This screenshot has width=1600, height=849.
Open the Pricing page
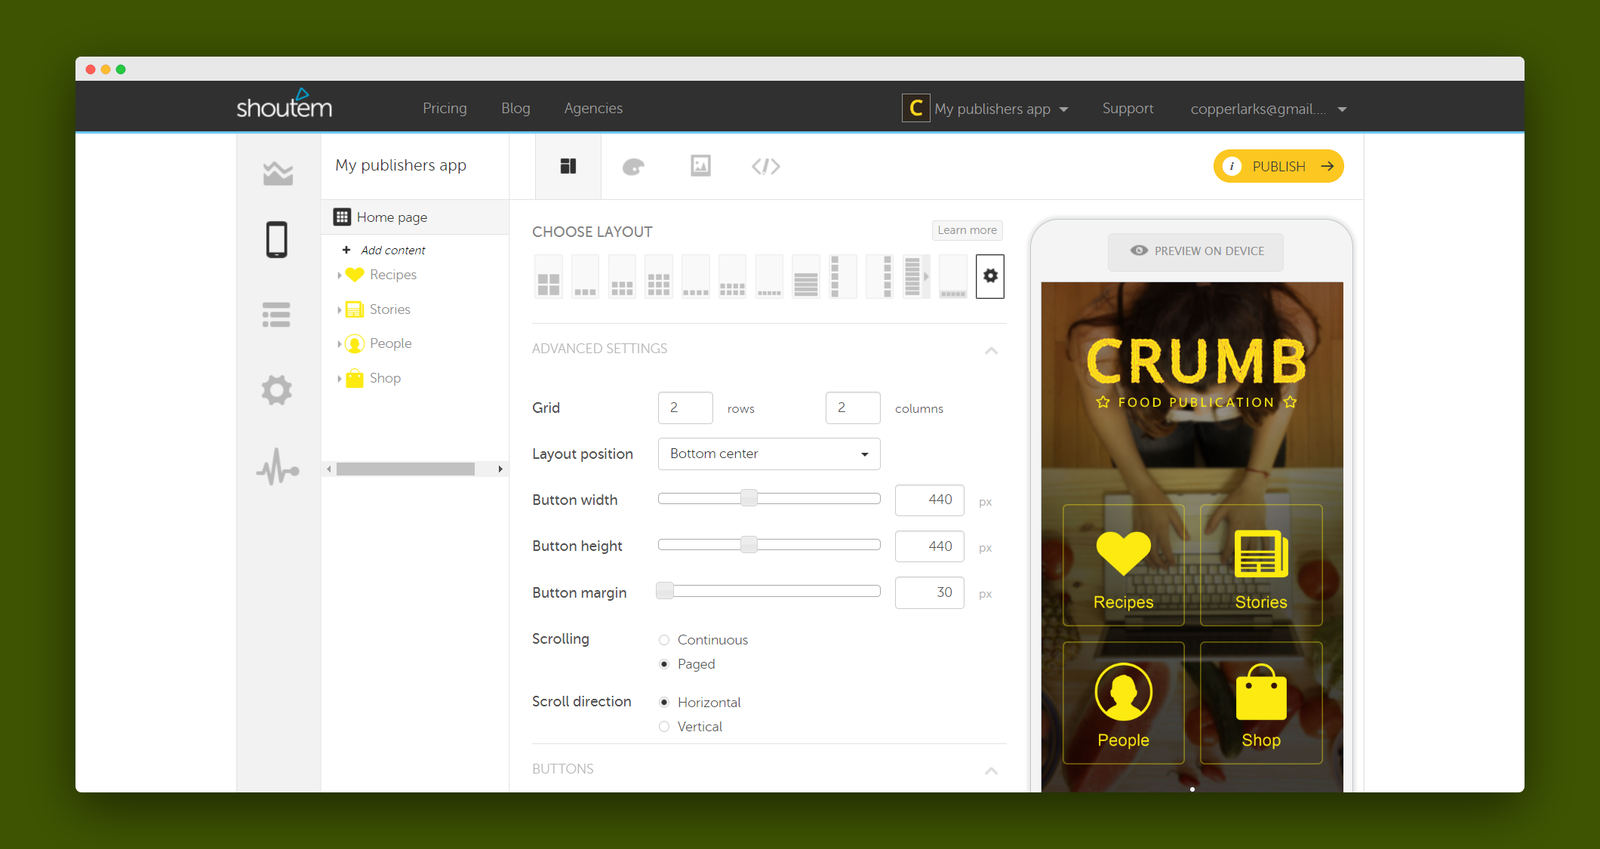[445, 108]
